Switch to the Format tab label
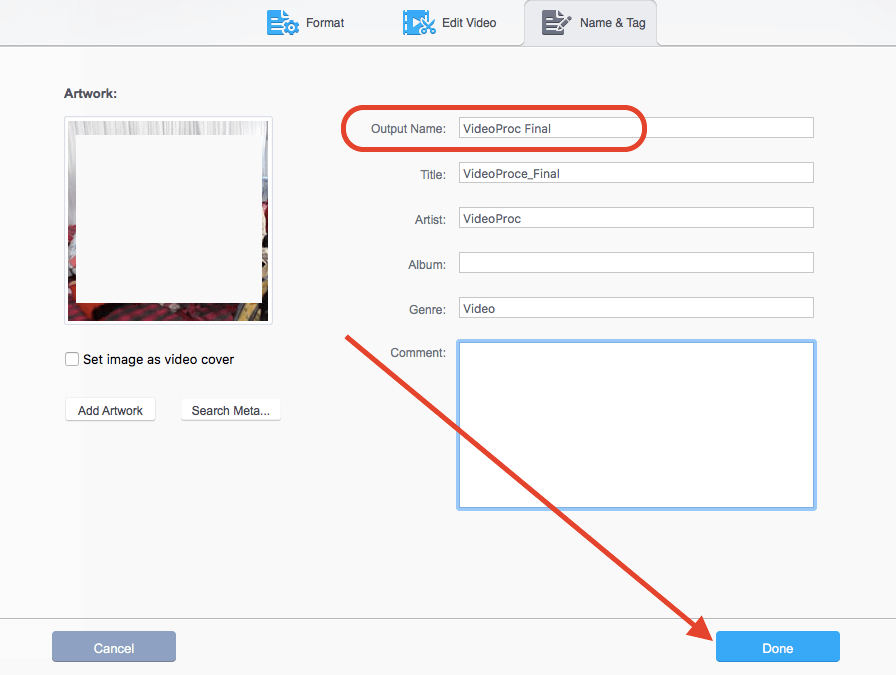 coord(325,23)
